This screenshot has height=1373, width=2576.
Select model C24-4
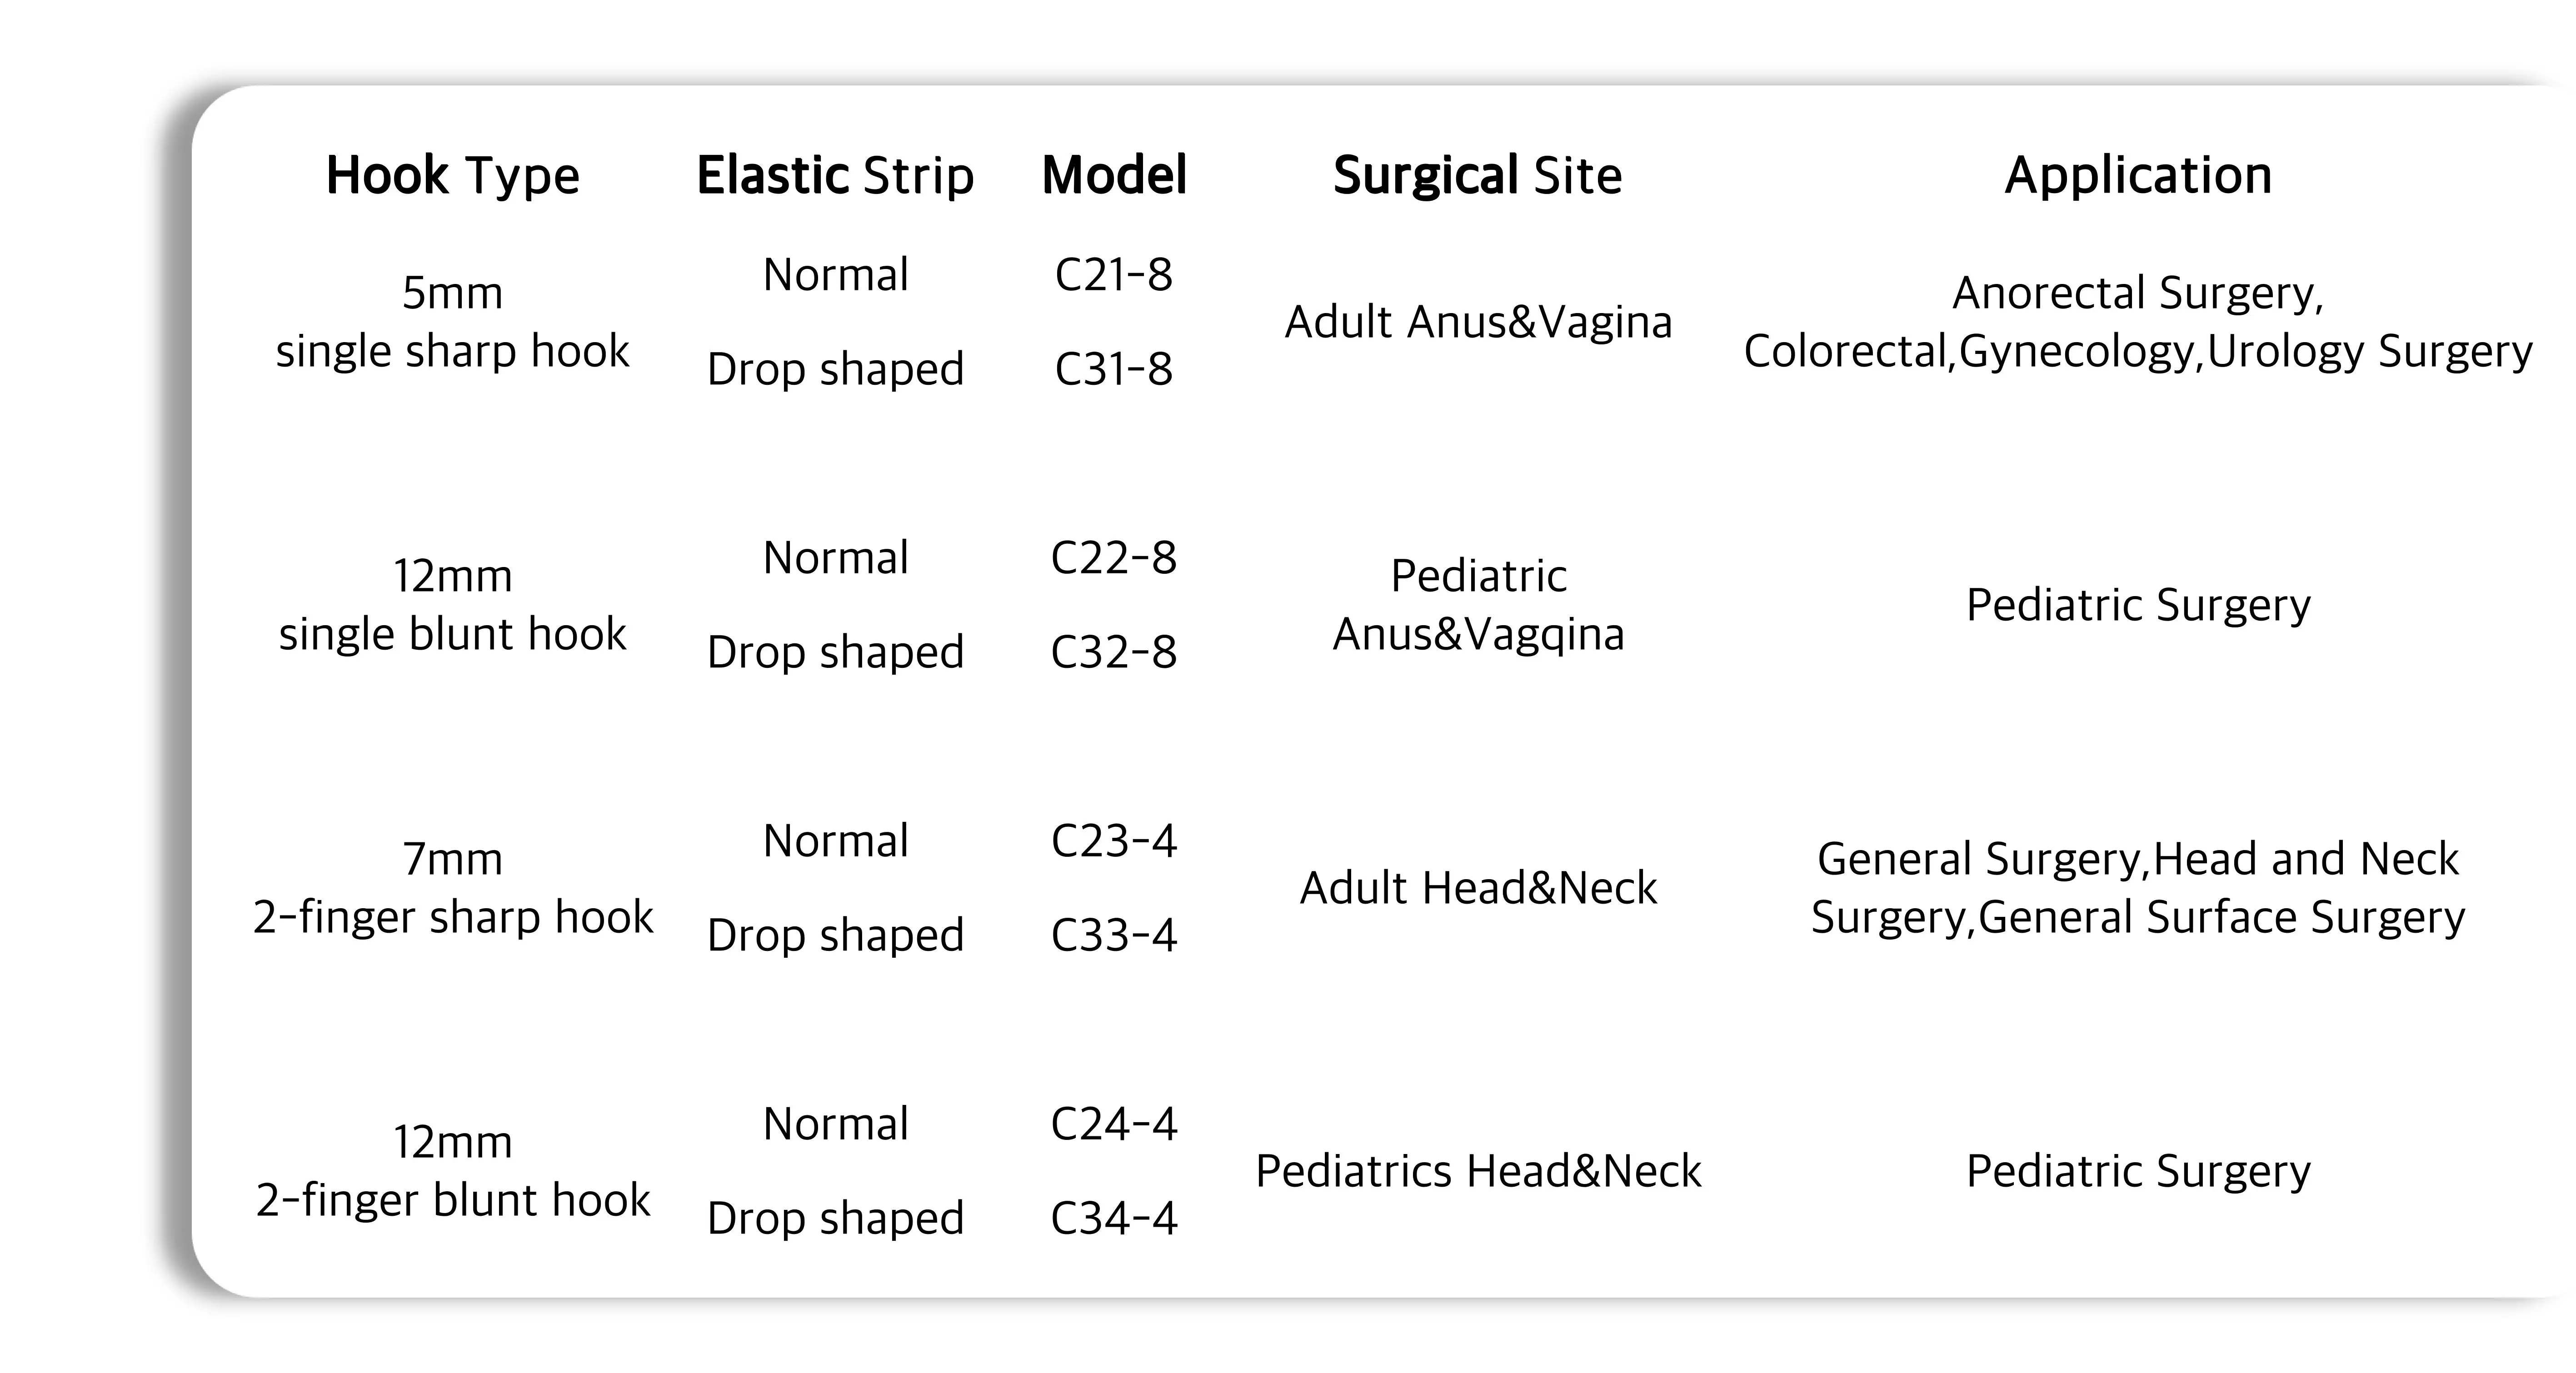click(x=1114, y=1124)
